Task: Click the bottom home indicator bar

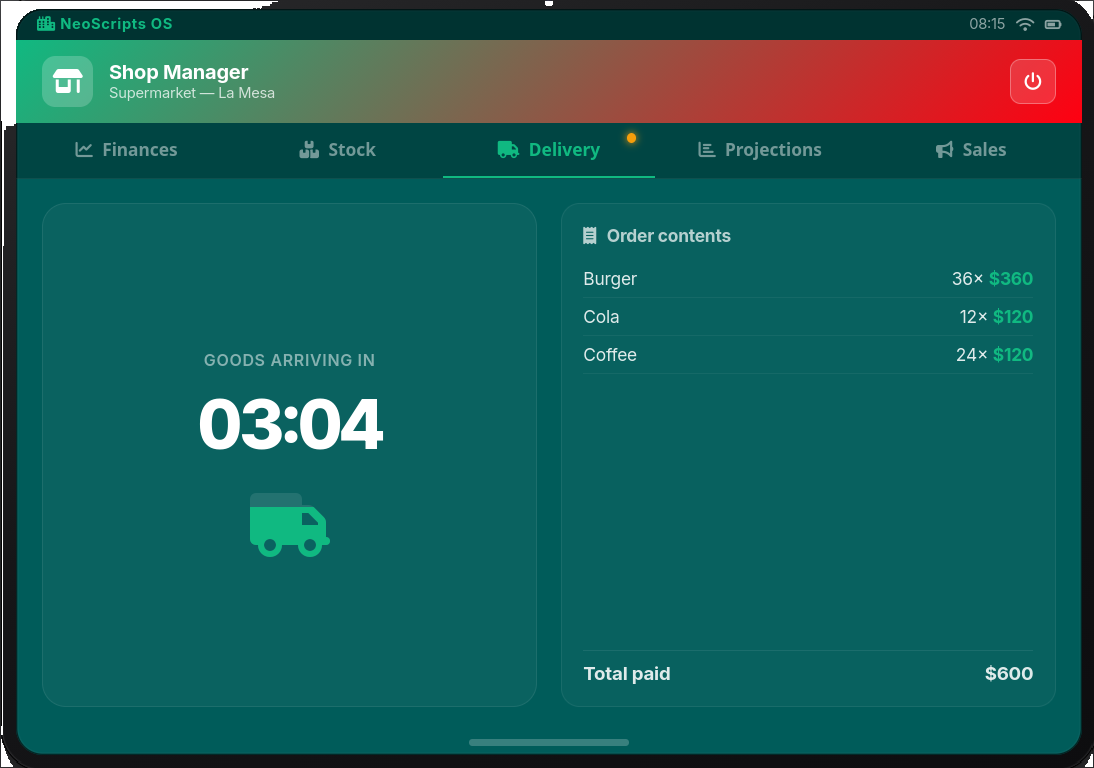Action: click(x=549, y=742)
